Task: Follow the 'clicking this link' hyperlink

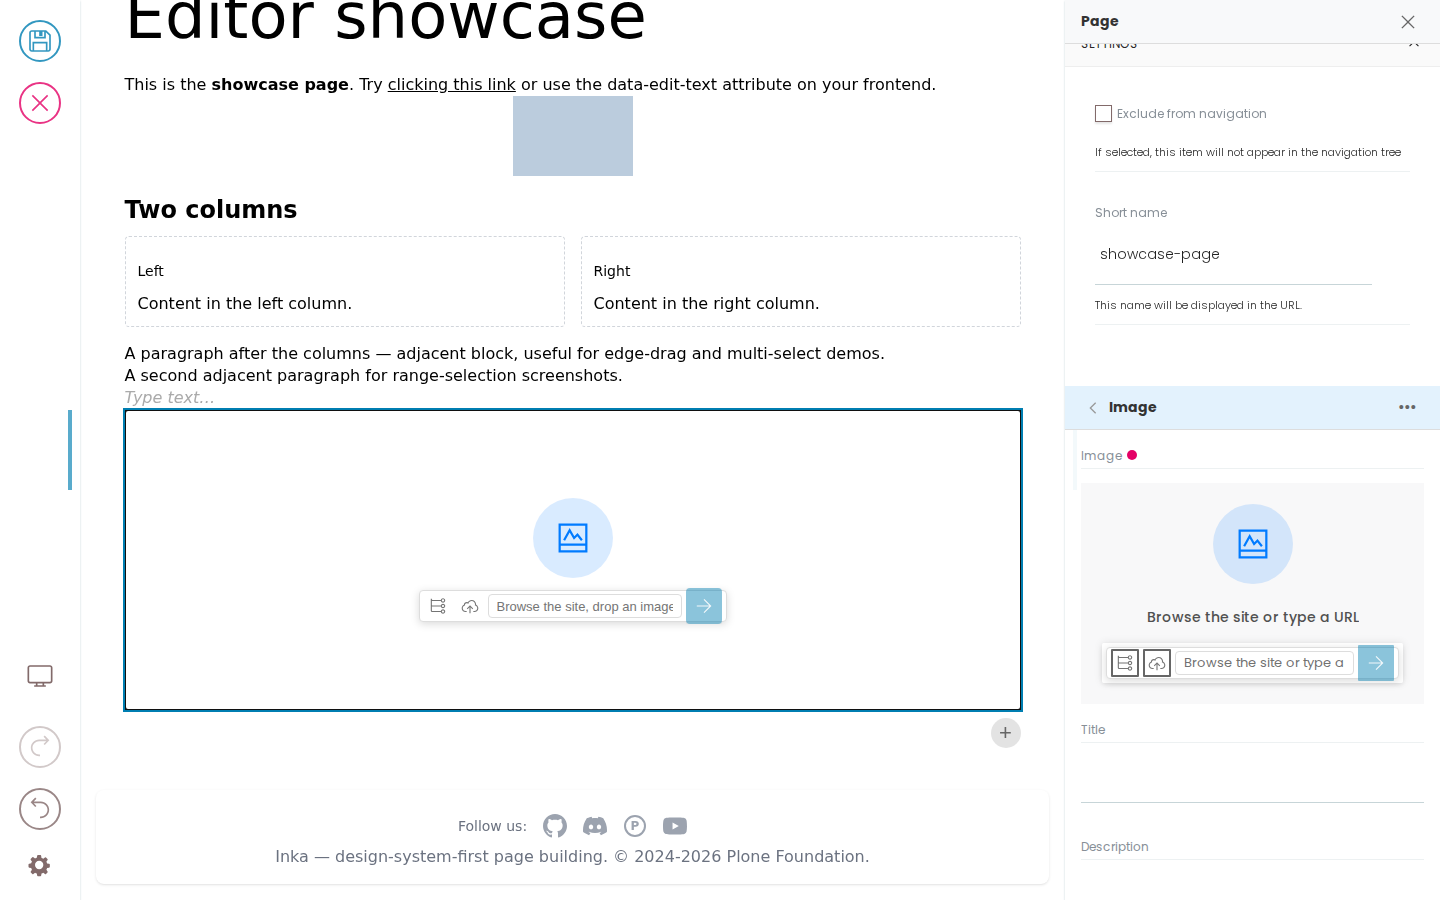Action: 452,85
